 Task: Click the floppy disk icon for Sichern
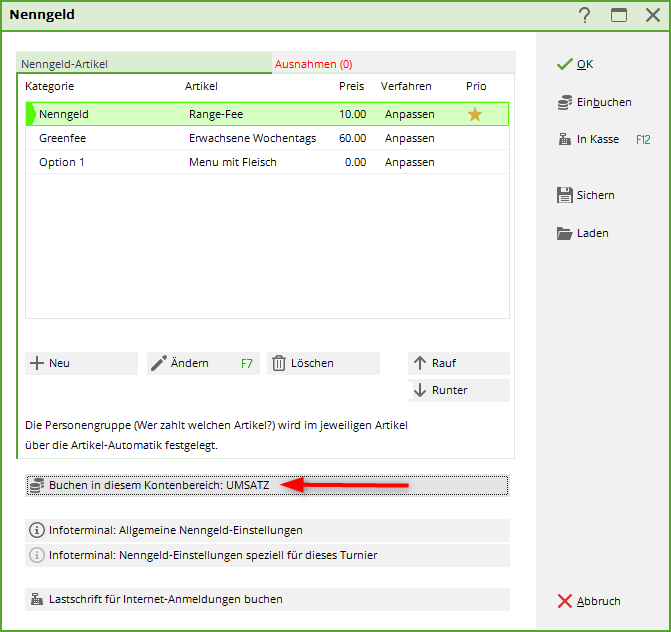tap(564, 195)
